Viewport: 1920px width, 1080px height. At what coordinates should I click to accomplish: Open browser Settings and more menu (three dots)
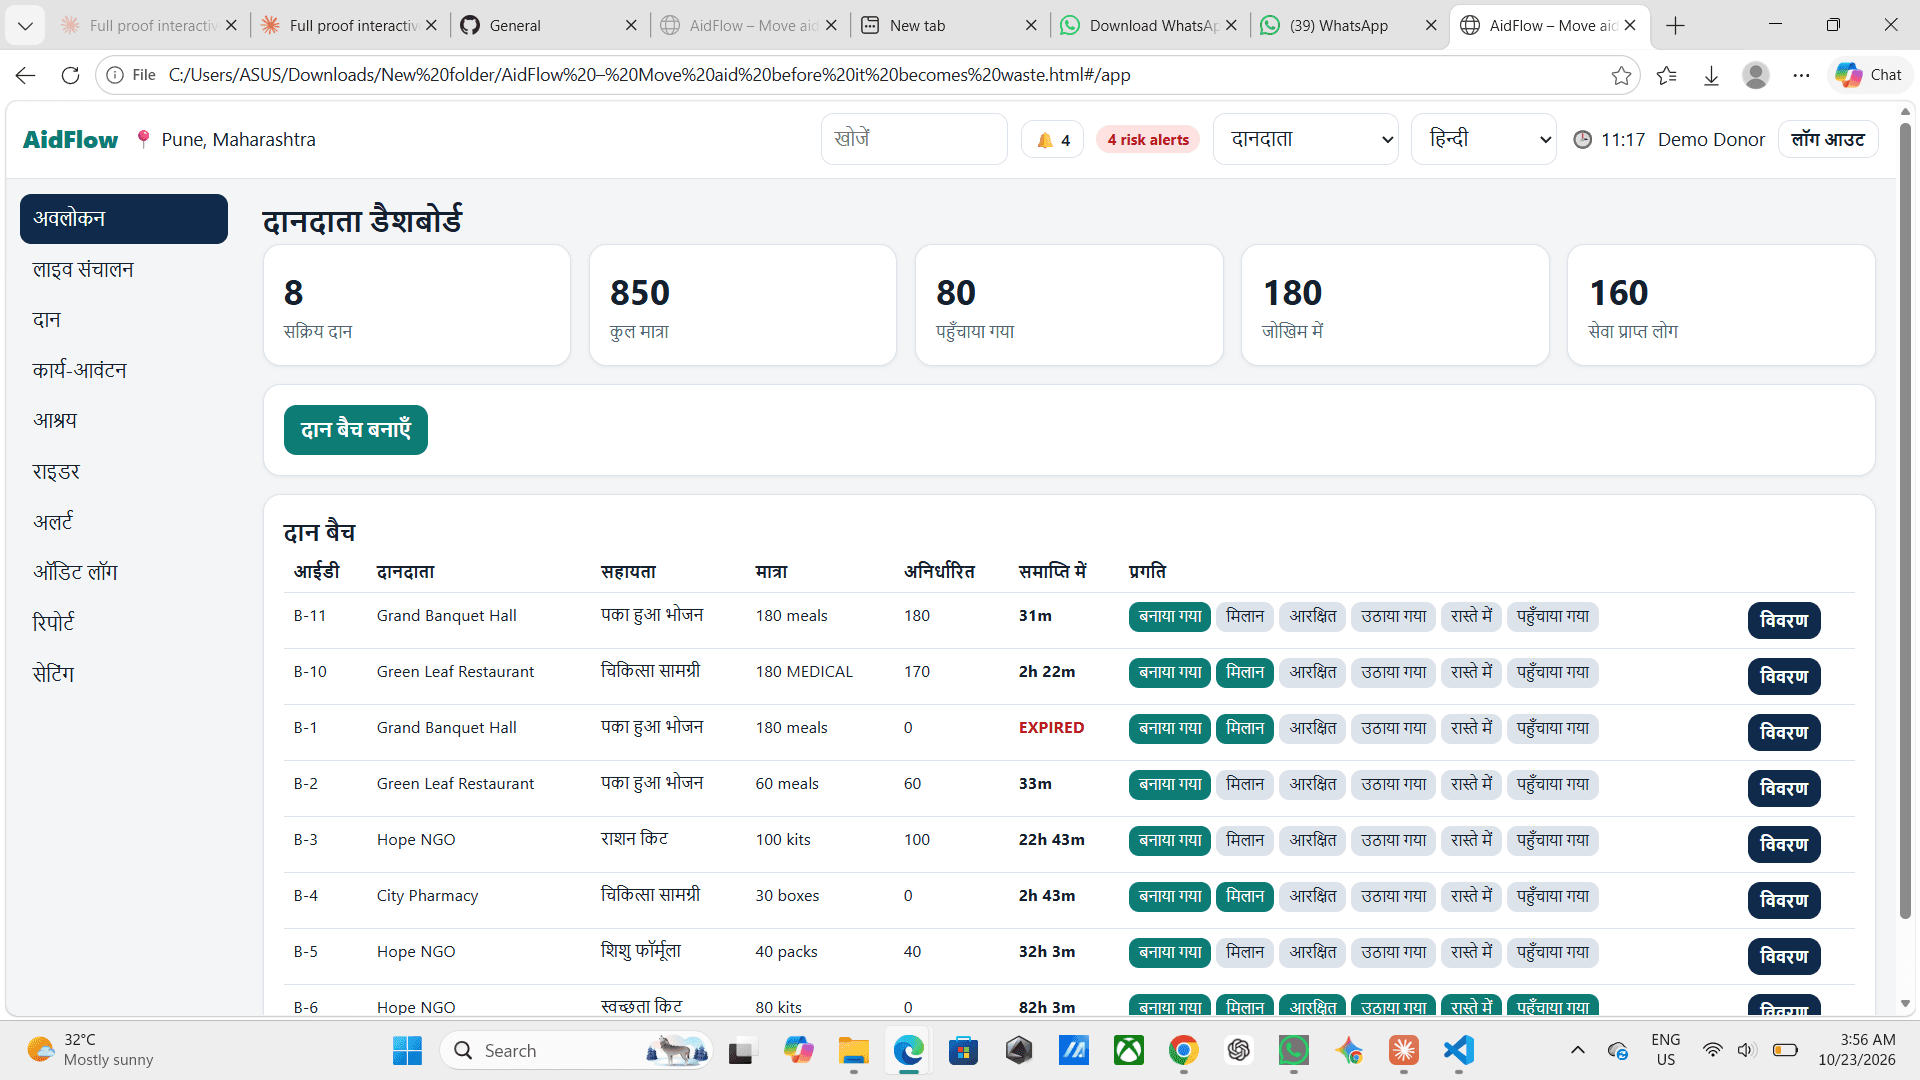click(x=1801, y=75)
